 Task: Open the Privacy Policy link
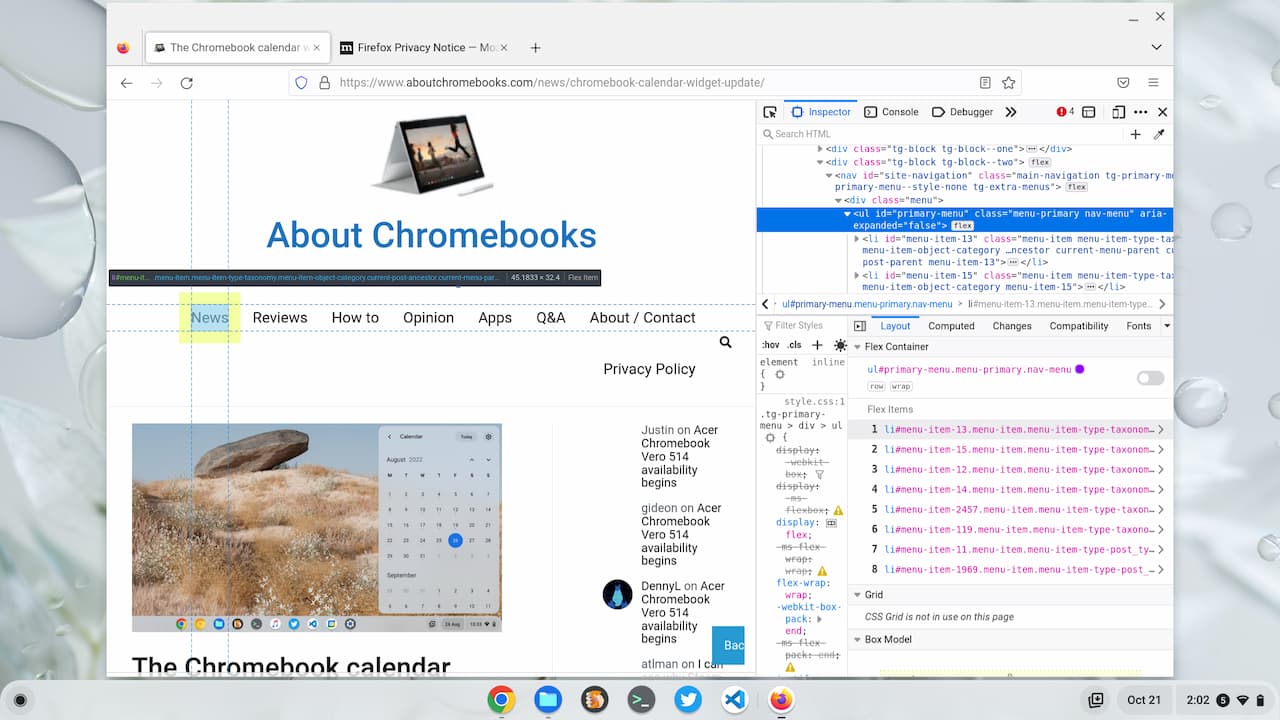click(649, 369)
